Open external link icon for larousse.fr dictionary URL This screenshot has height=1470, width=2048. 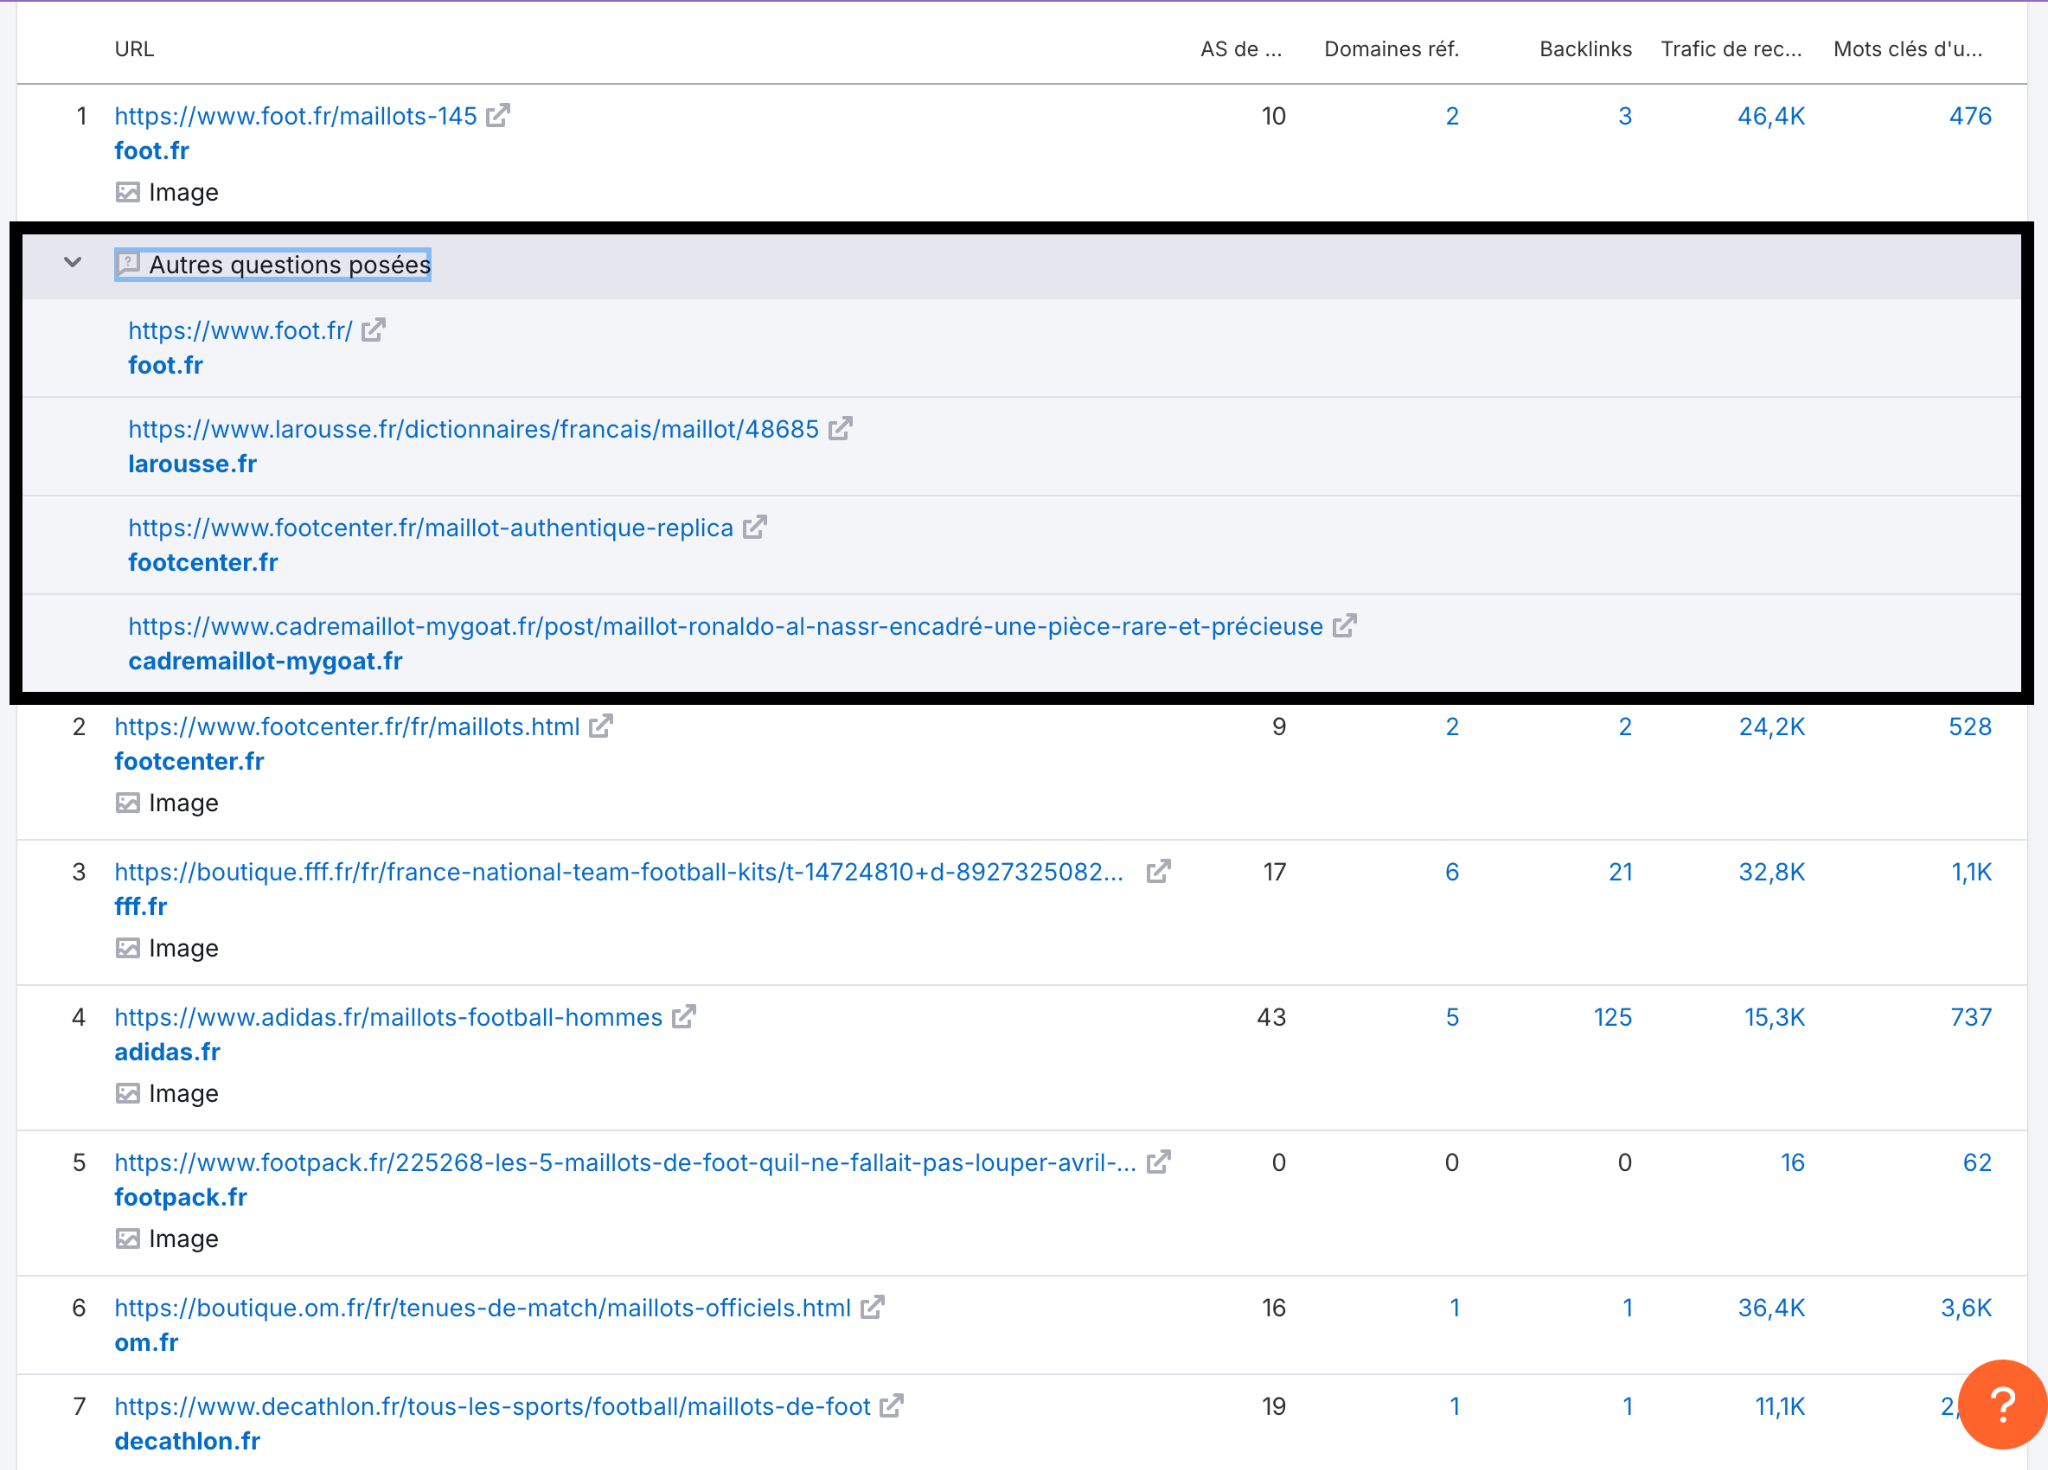[x=840, y=429]
